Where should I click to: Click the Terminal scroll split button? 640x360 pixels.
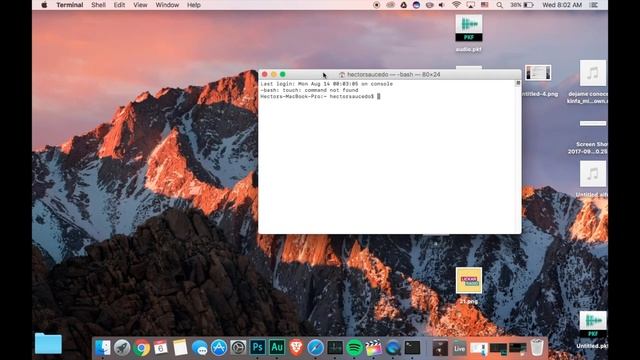(518, 83)
